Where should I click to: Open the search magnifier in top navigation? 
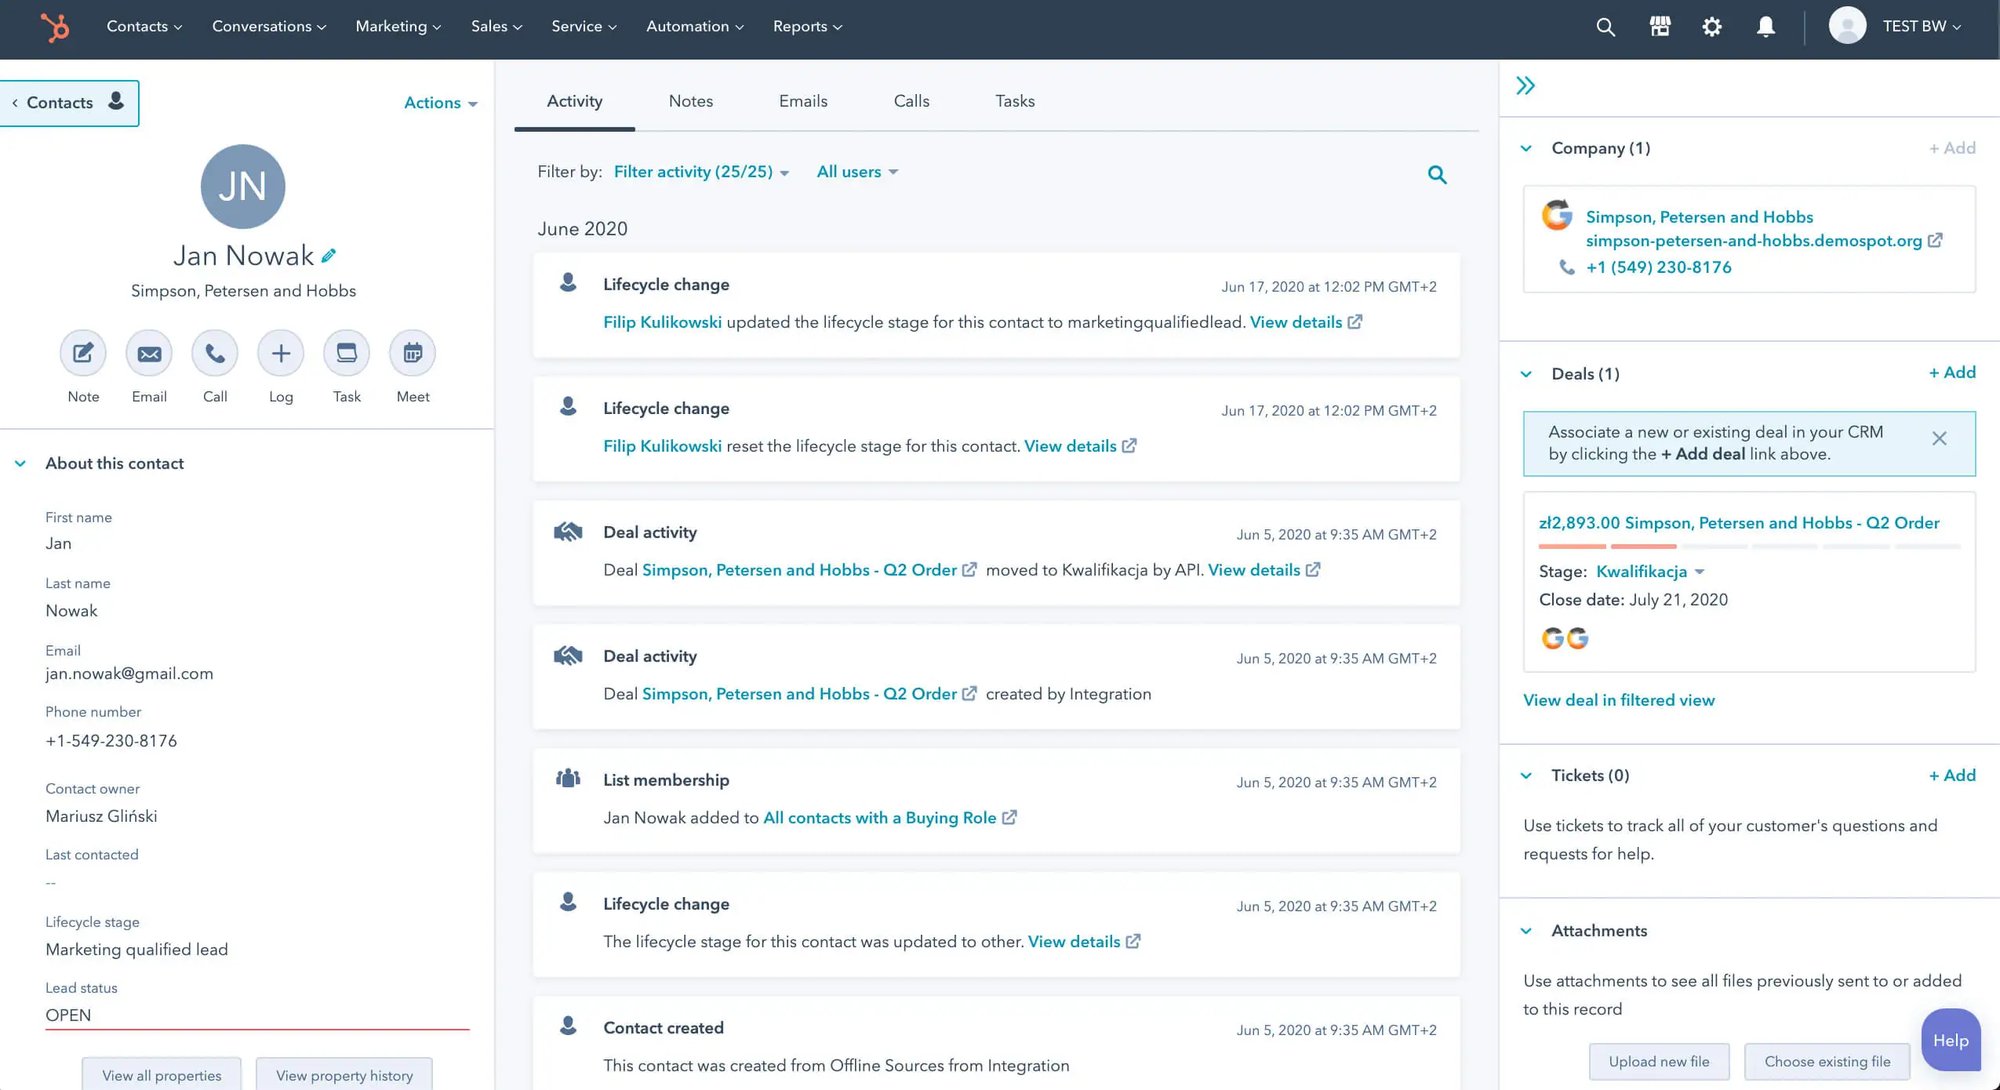(x=1605, y=27)
